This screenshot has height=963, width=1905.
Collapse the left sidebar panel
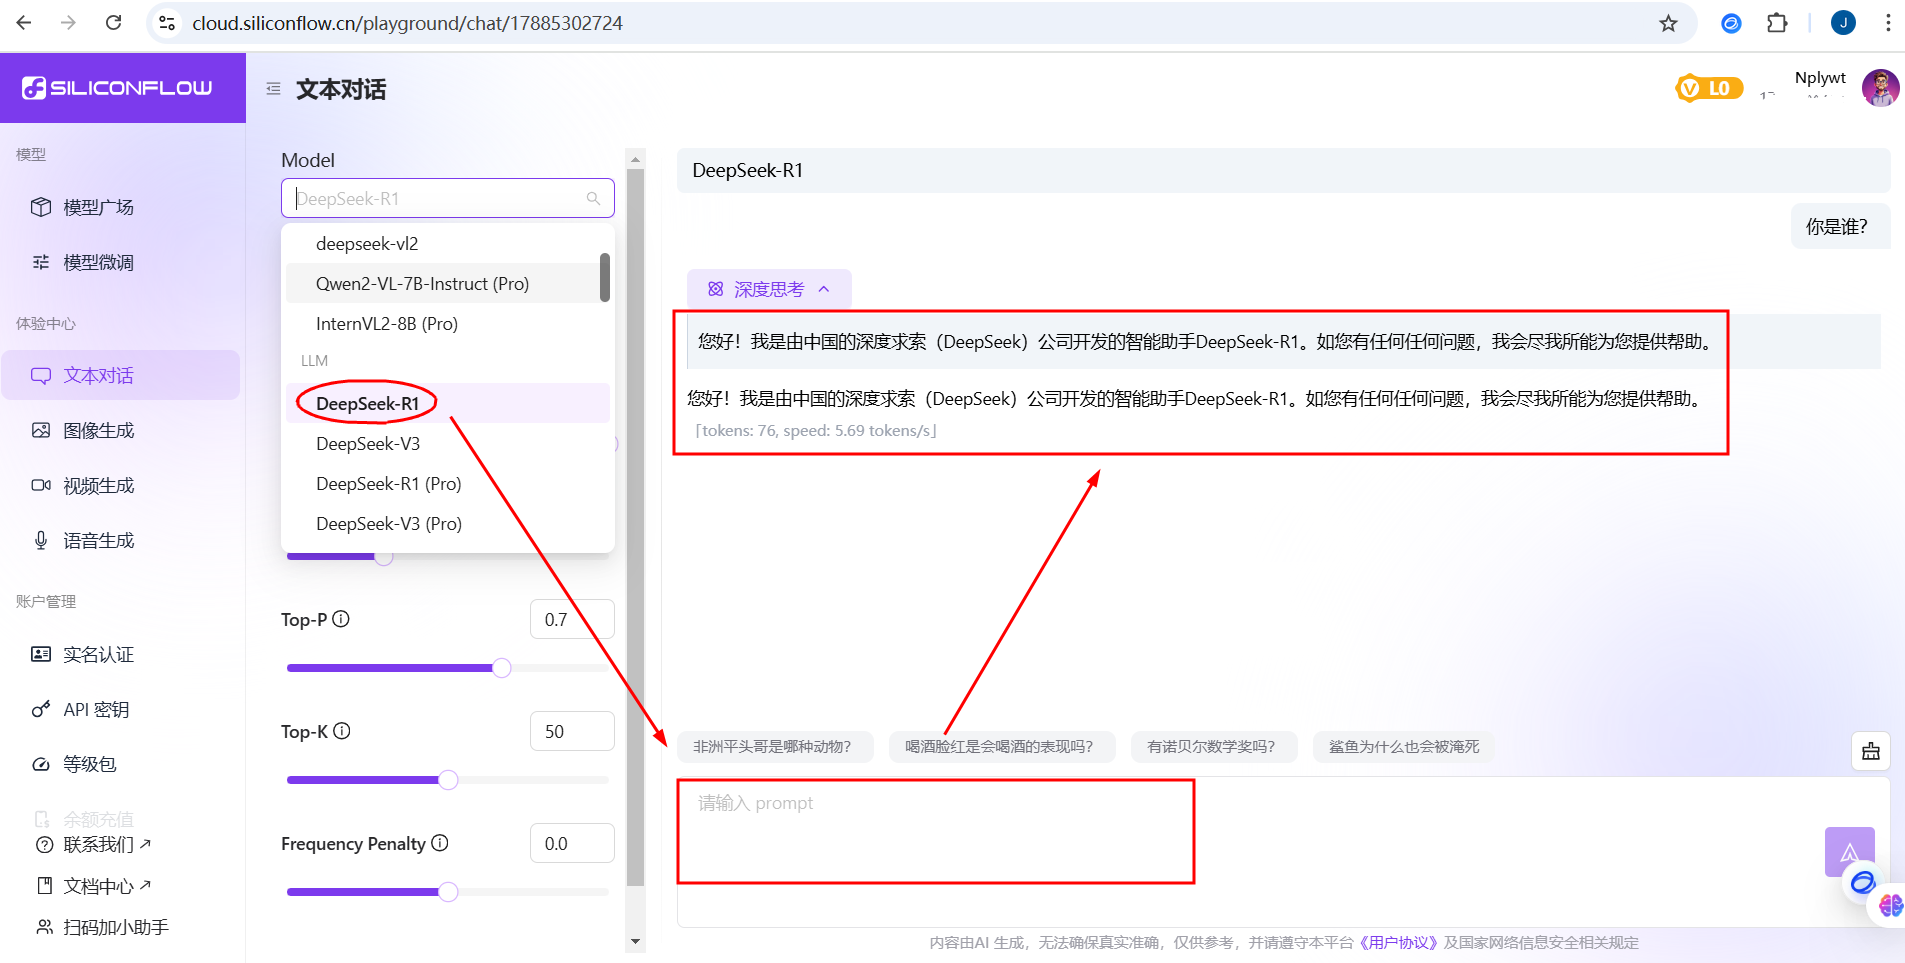(x=272, y=88)
